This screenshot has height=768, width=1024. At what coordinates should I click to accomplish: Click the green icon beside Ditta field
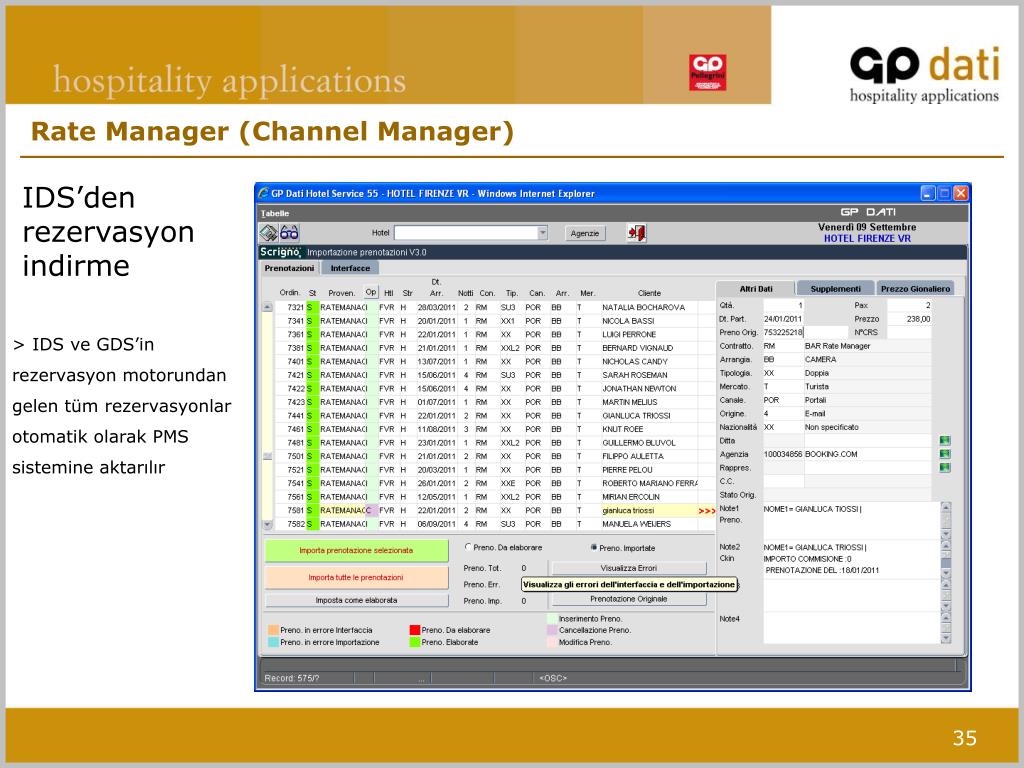[x=944, y=440]
